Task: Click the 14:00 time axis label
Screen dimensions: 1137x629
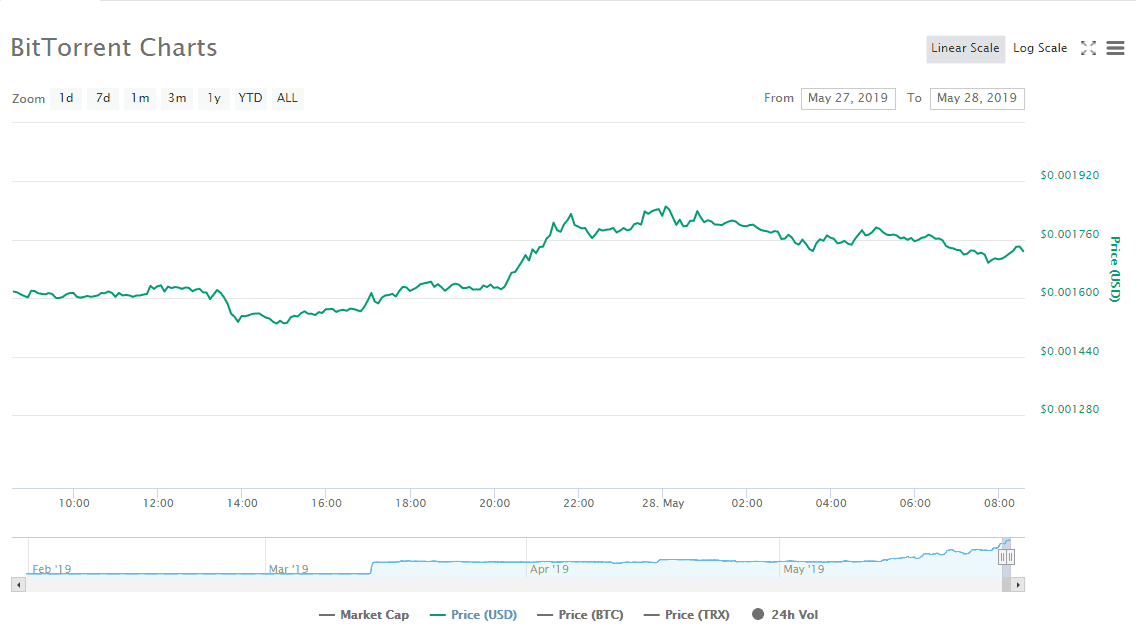Action: click(x=242, y=503)
